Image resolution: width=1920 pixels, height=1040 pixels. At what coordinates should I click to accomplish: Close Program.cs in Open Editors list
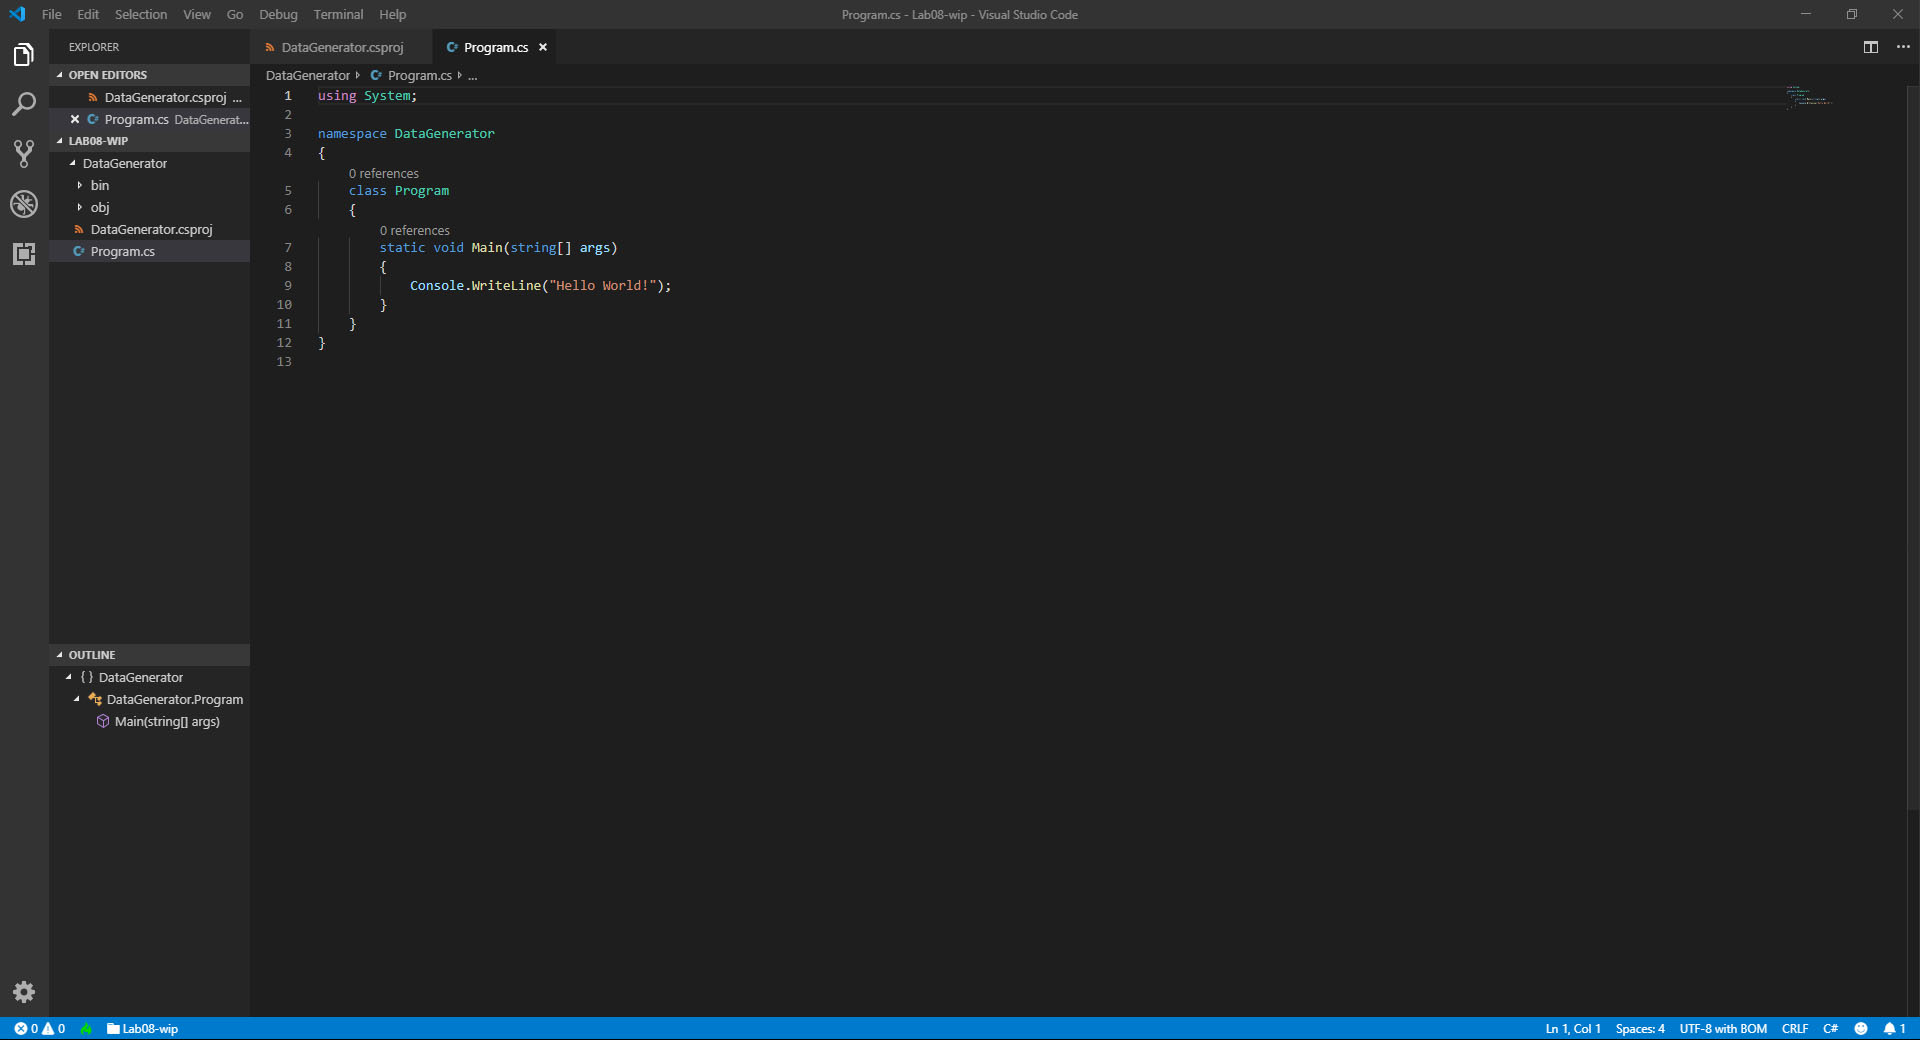coord(75,119)
